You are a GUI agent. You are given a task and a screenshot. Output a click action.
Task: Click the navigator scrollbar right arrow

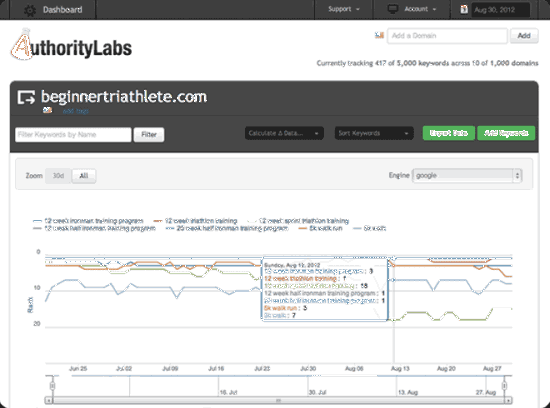point(508,400)
